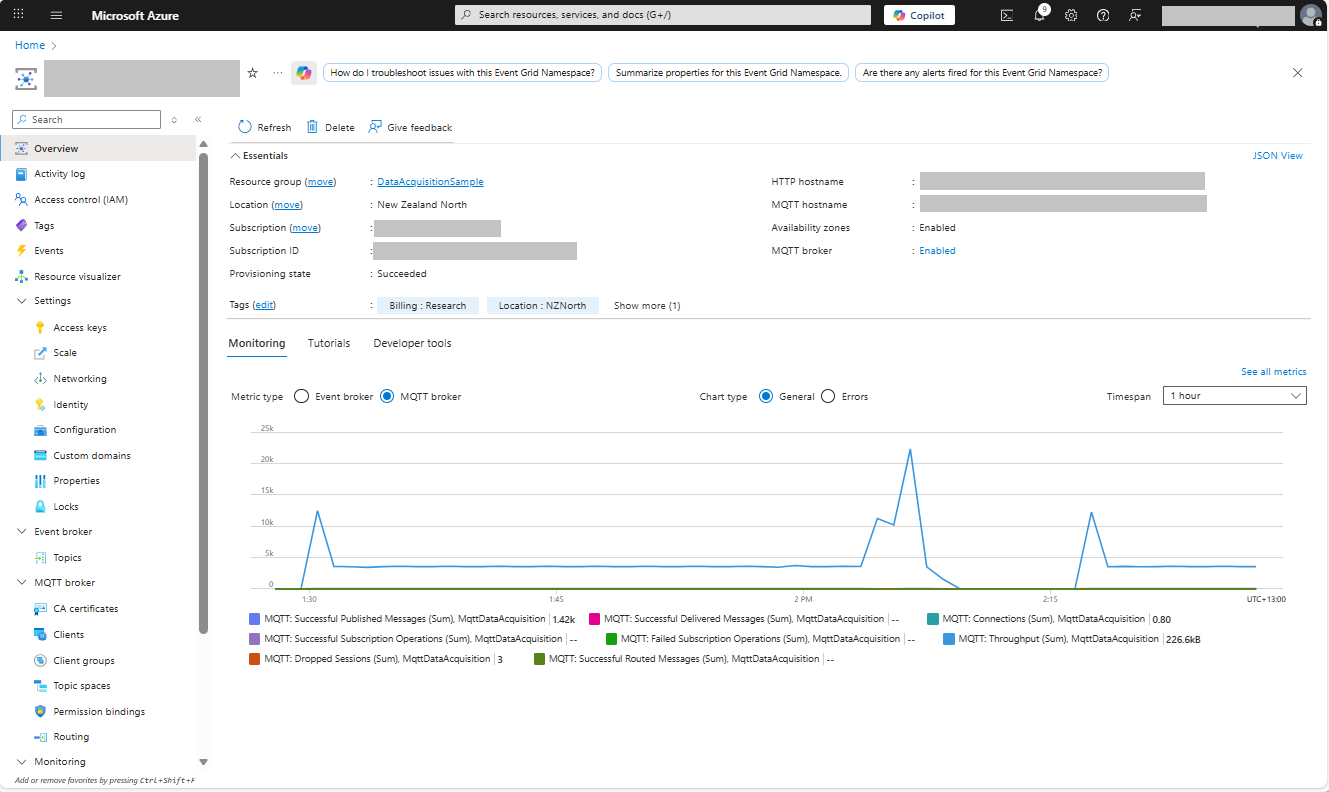Favorite this resource with the star icon
This screenshot has height=792, width=1329.
click(252, 73)
